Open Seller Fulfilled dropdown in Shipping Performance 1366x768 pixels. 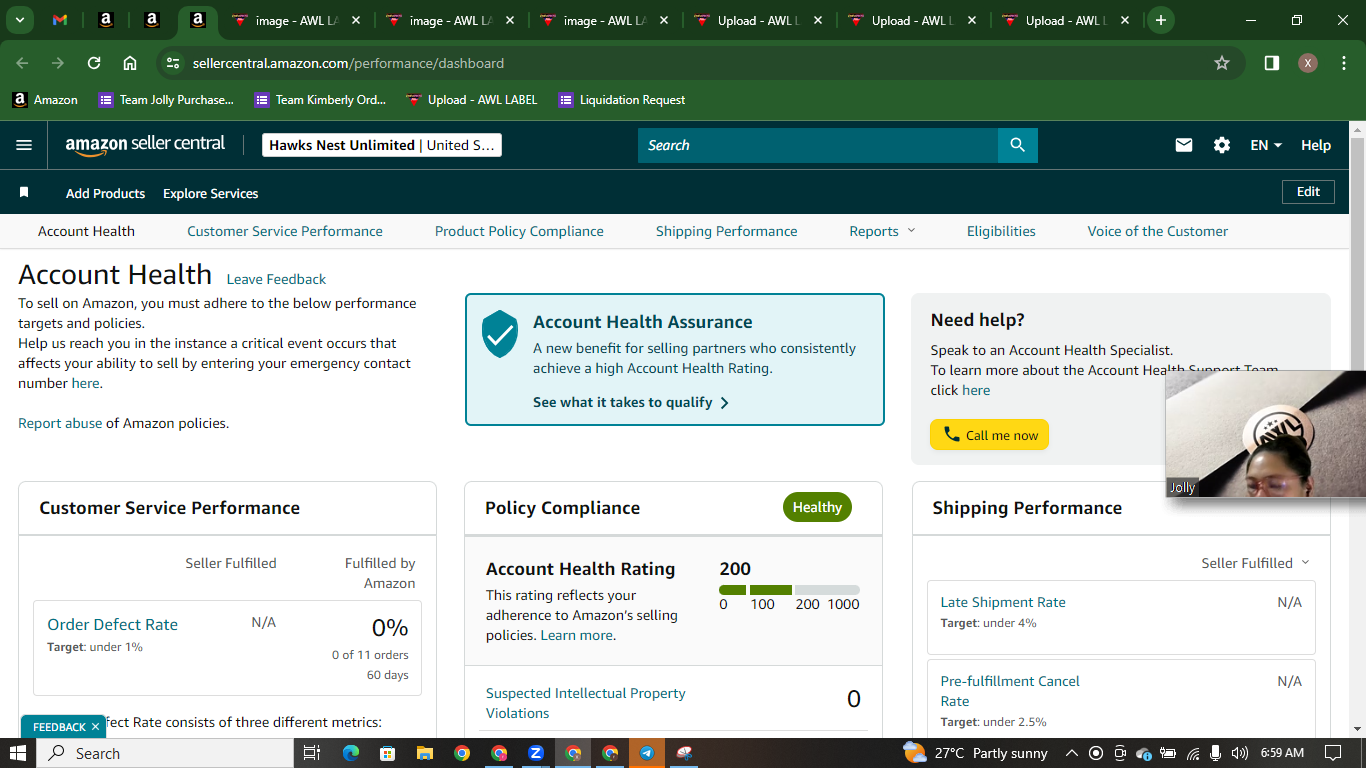click(x=1255, y=563)
